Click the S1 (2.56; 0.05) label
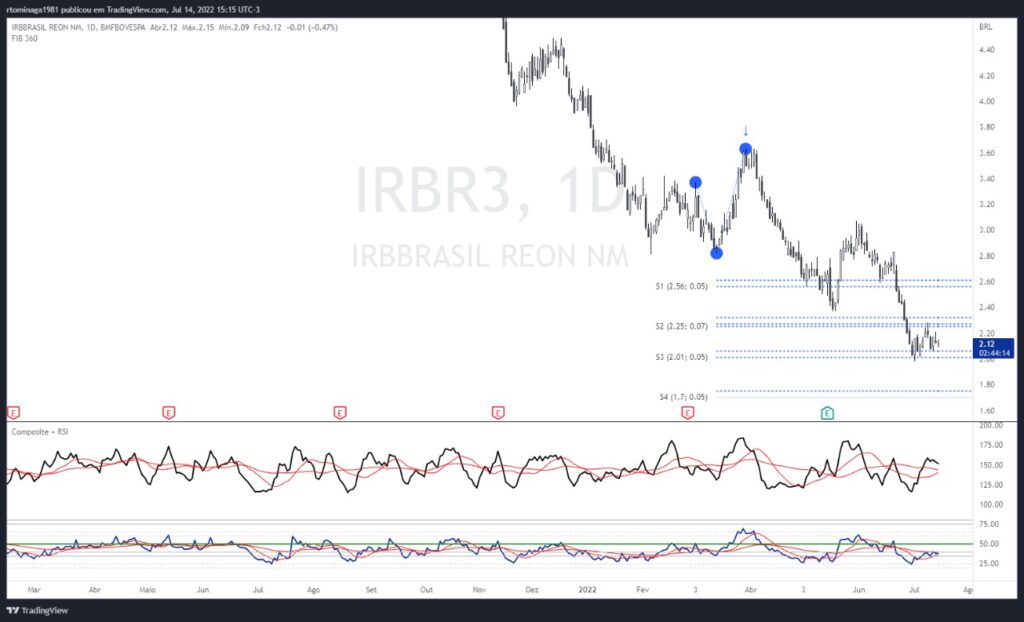This screenshot has width=1024, height=622. (x=681, y=286)
